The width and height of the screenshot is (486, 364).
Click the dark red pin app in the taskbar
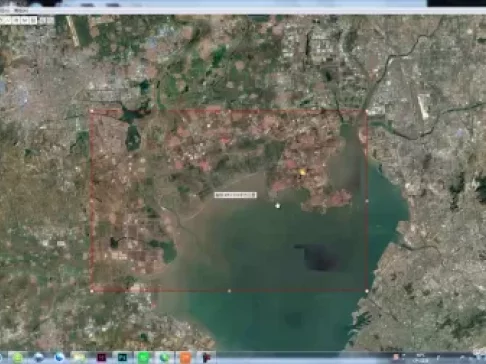coord(207,357)
